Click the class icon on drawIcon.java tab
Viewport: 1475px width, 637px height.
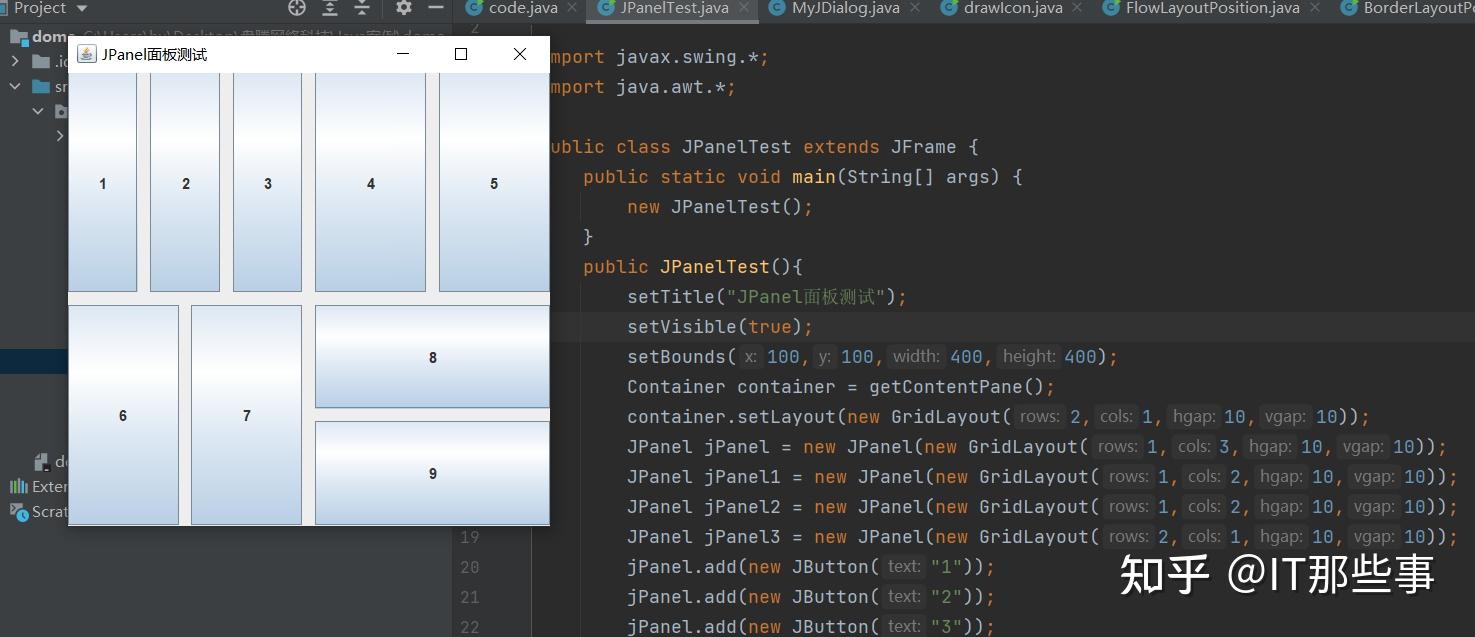pyautogui.click(x=948, y=10)
